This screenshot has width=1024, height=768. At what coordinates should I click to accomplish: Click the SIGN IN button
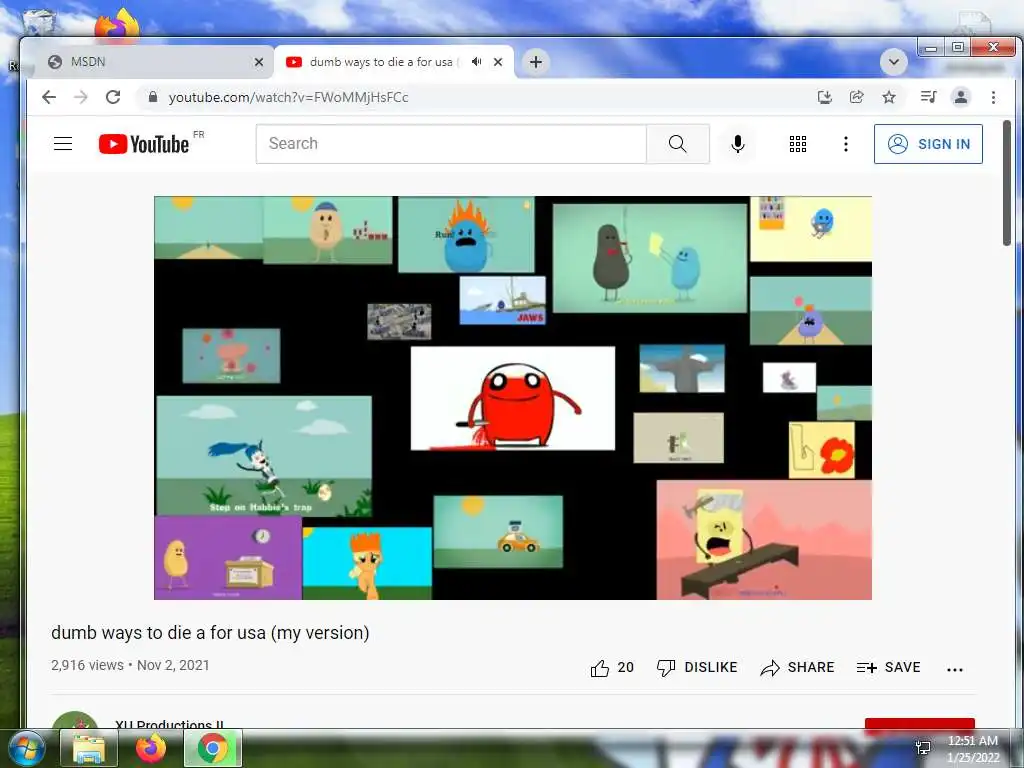click(x=928, y=144)
